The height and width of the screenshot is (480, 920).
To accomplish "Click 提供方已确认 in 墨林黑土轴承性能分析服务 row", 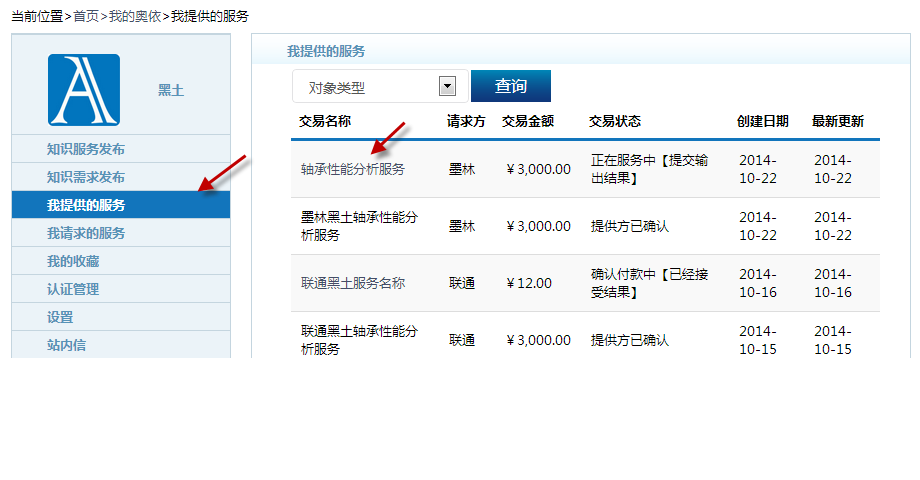I will 630,227.
